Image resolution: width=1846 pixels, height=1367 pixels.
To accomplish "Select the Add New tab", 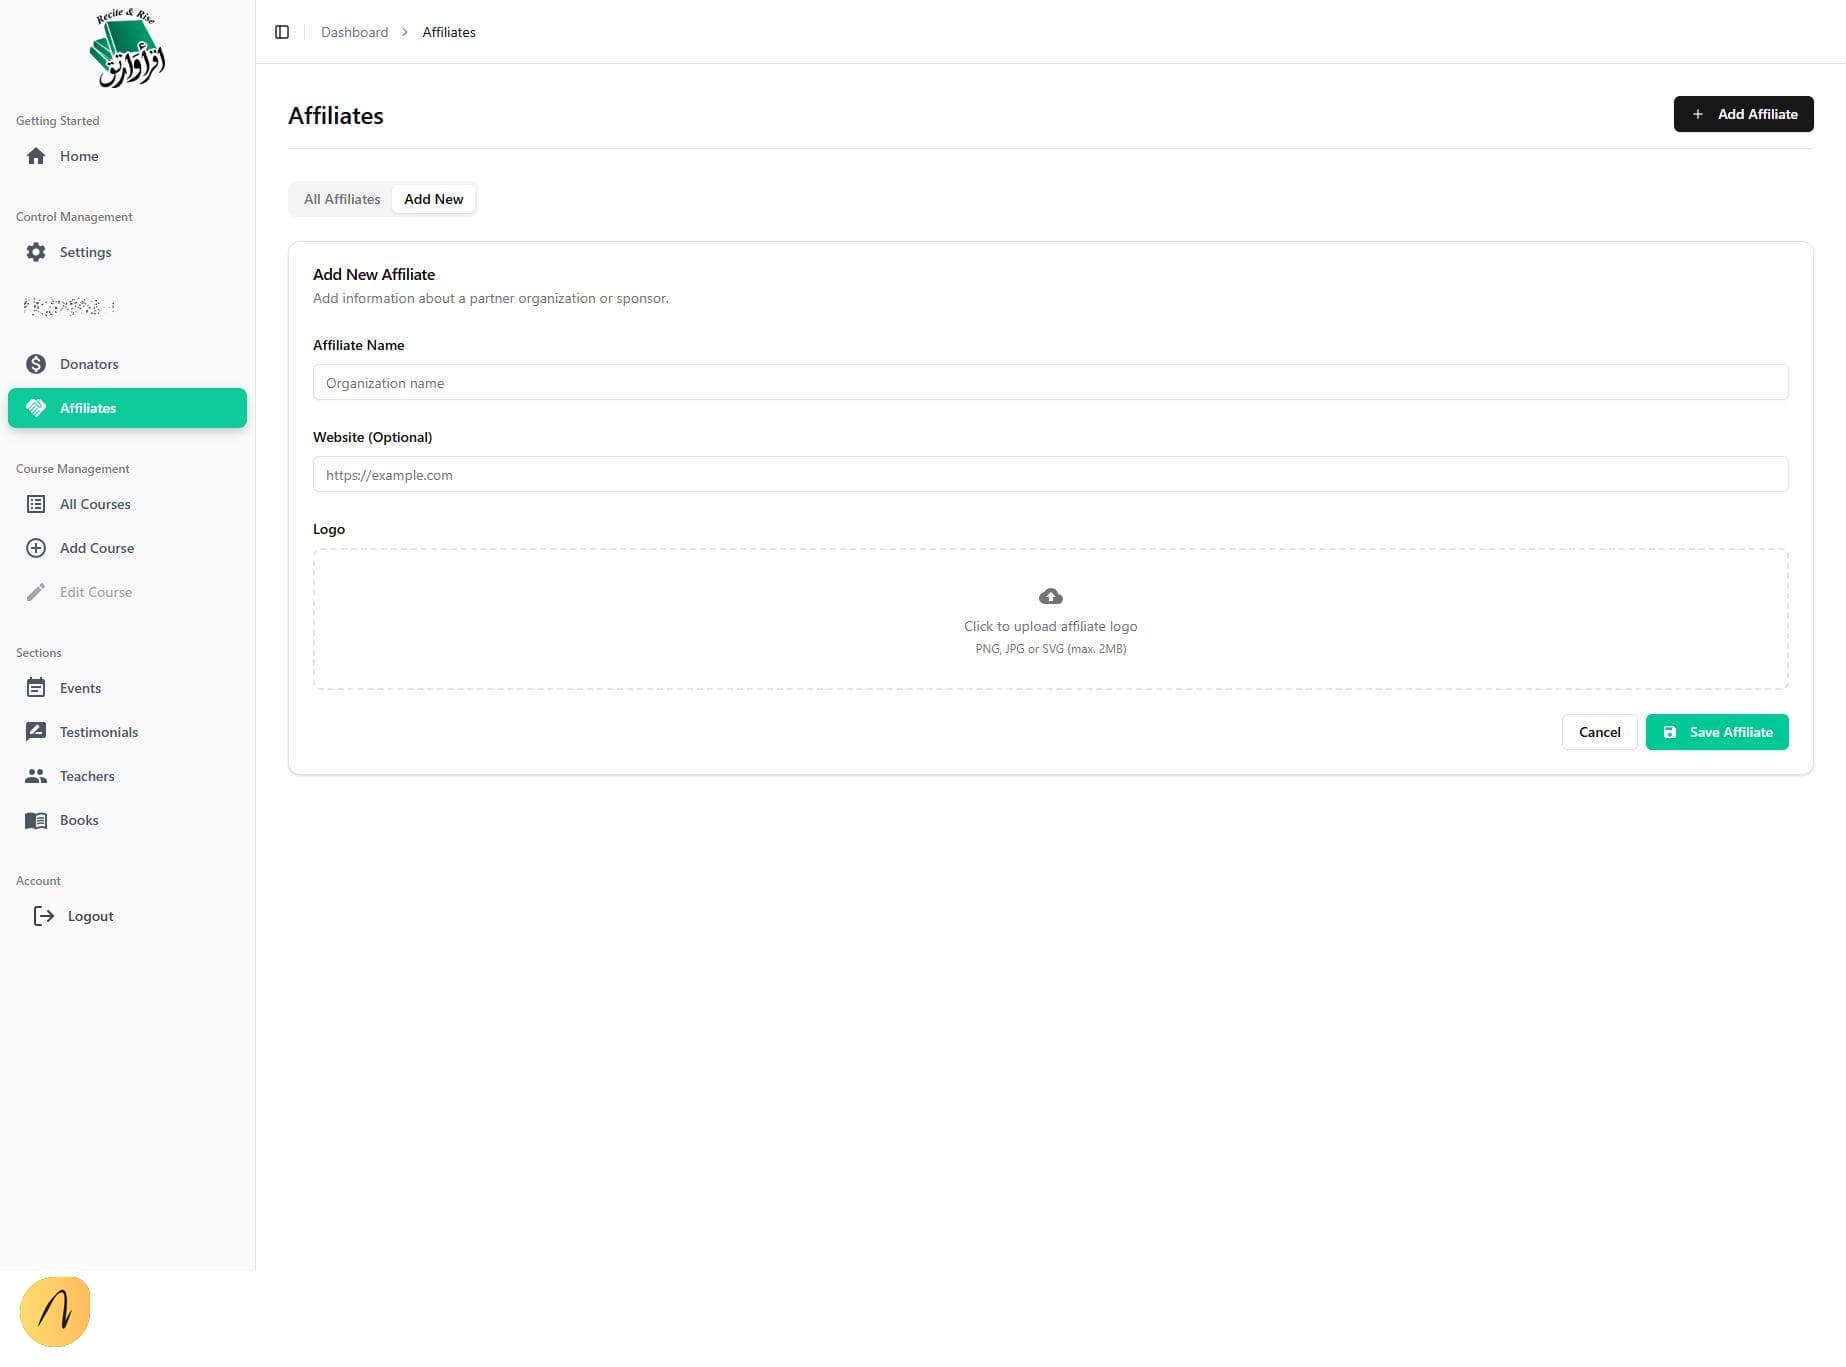I will pyautogui.click(x=433, y=199).
